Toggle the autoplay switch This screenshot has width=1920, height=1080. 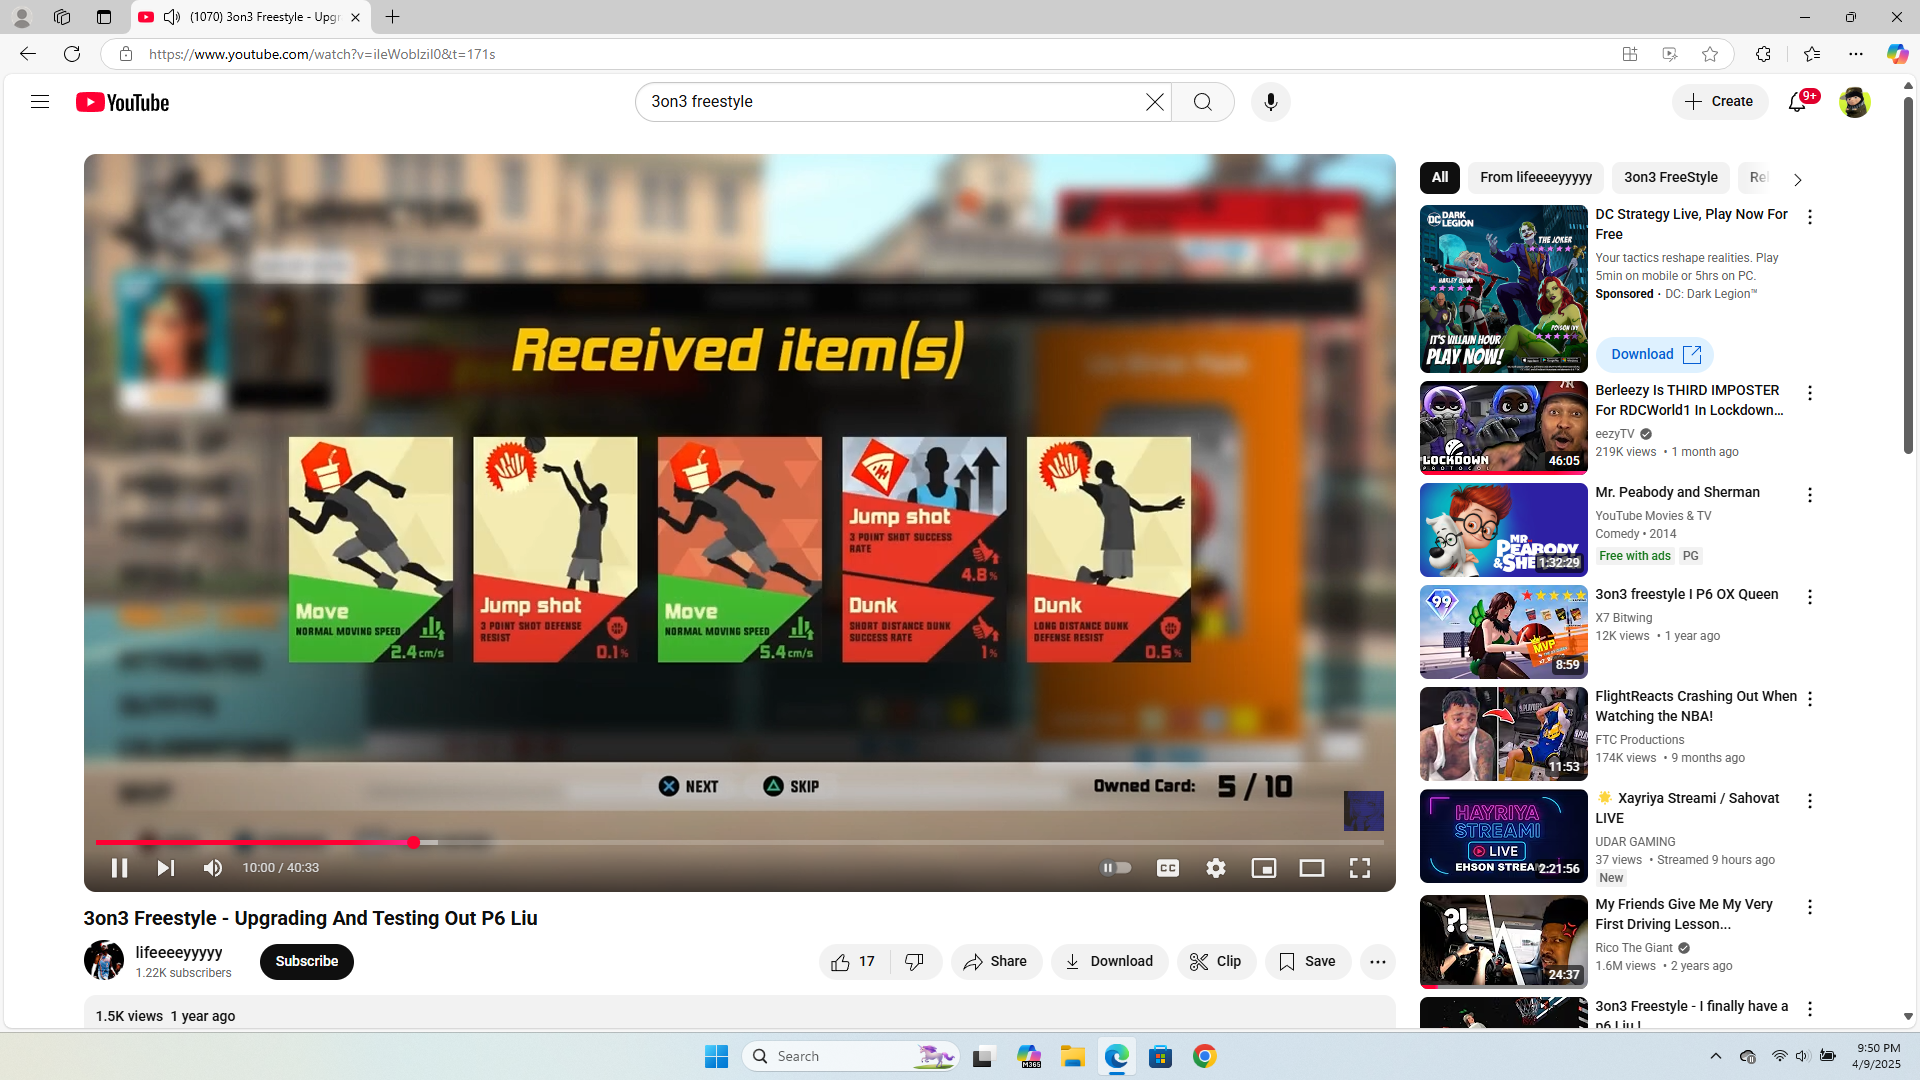pos(1116,868)
